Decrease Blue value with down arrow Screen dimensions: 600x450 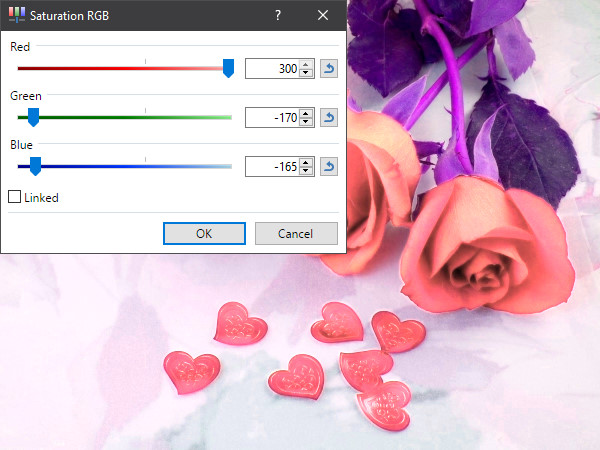(x=305, y=171)
